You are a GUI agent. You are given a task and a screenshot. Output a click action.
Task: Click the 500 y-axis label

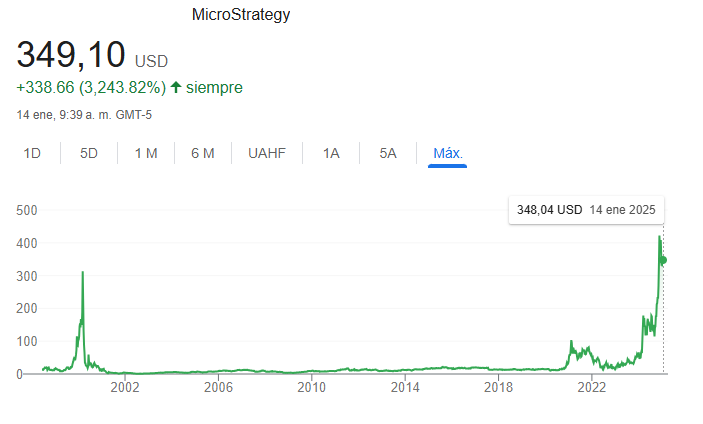coord(27,210)
